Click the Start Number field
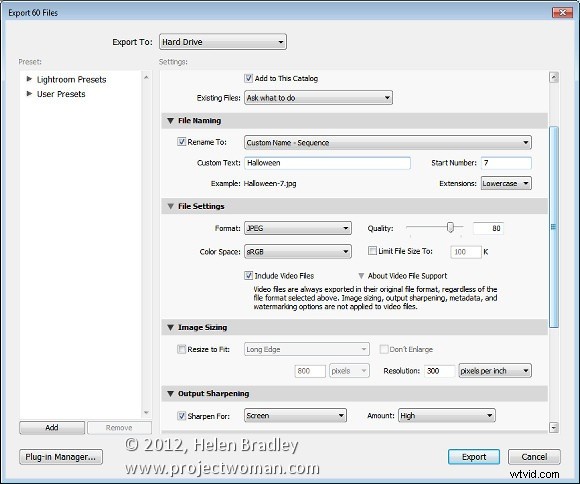This screenshot has width=580, height=484. 506,163
